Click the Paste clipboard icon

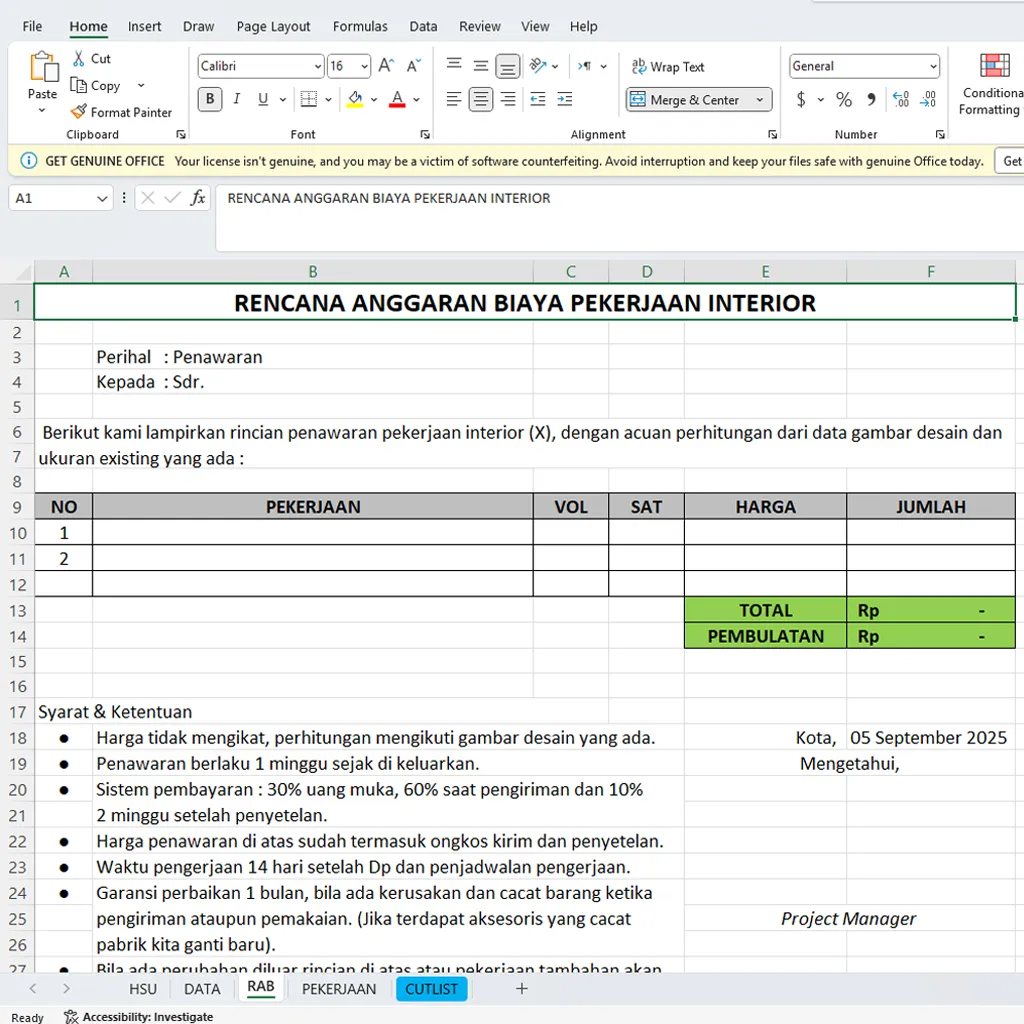coord(43,67)
